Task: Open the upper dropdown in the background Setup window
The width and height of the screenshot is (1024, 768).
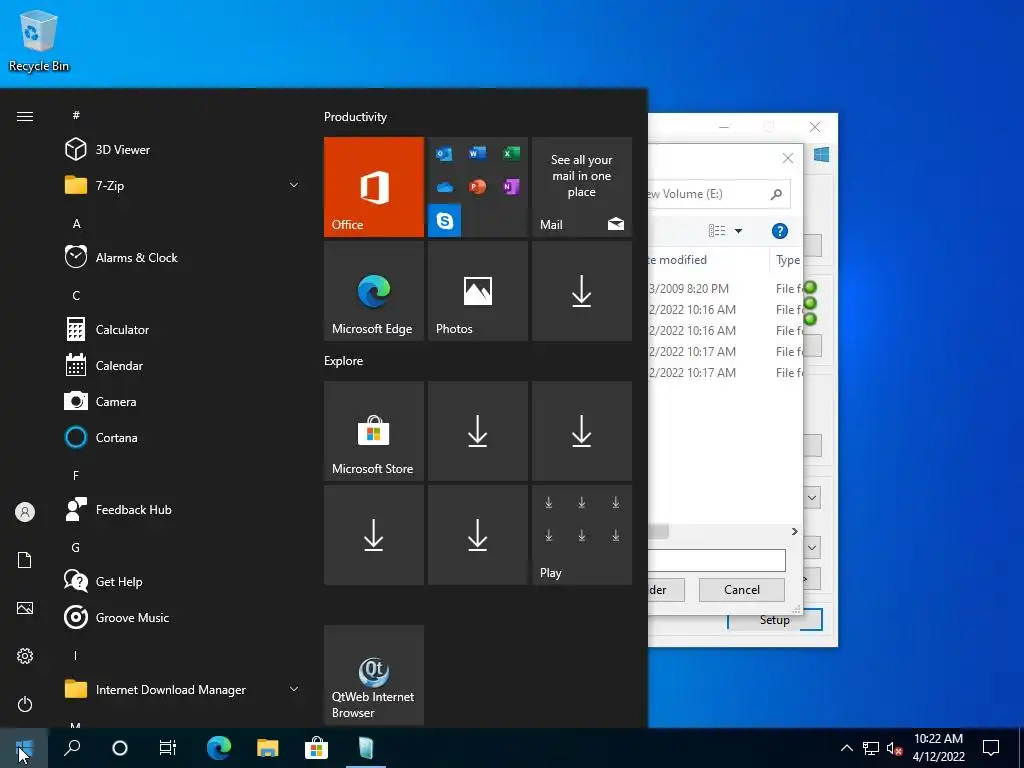Action: [x=812, y=498]
